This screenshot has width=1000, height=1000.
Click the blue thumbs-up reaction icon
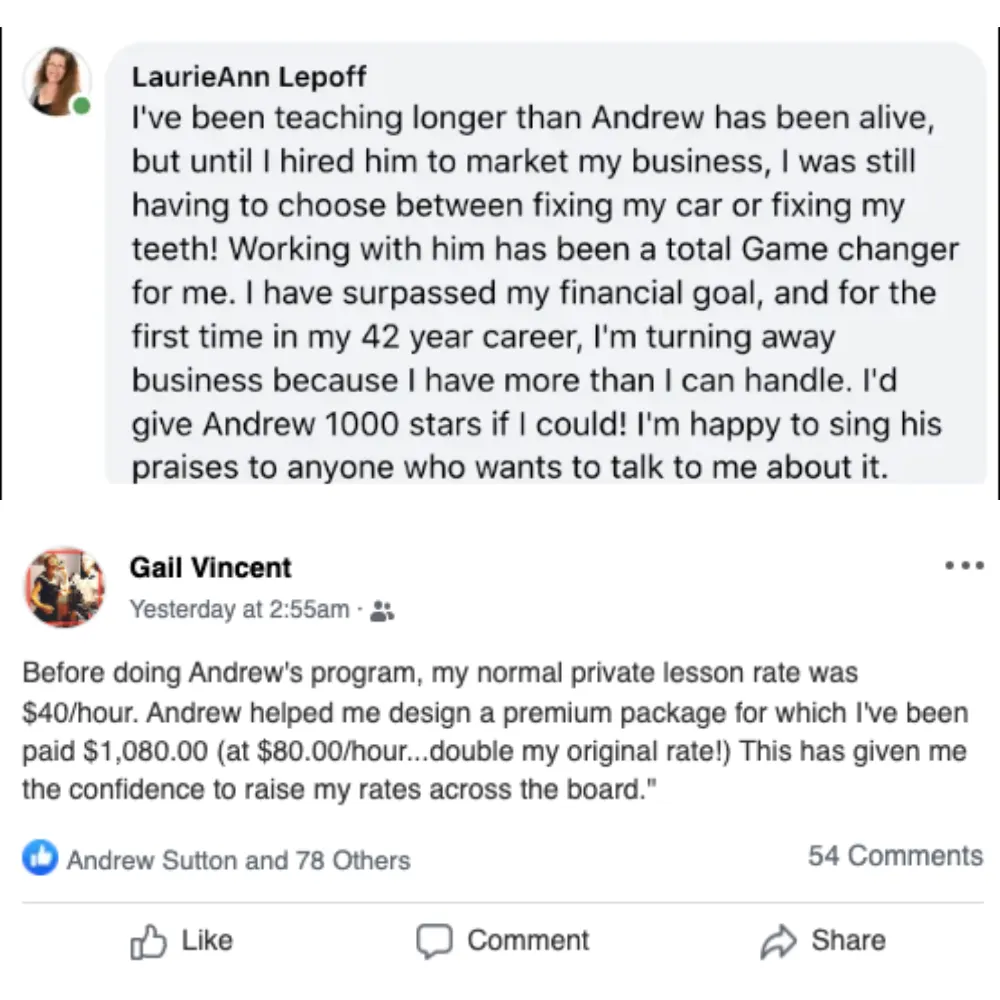40,857
